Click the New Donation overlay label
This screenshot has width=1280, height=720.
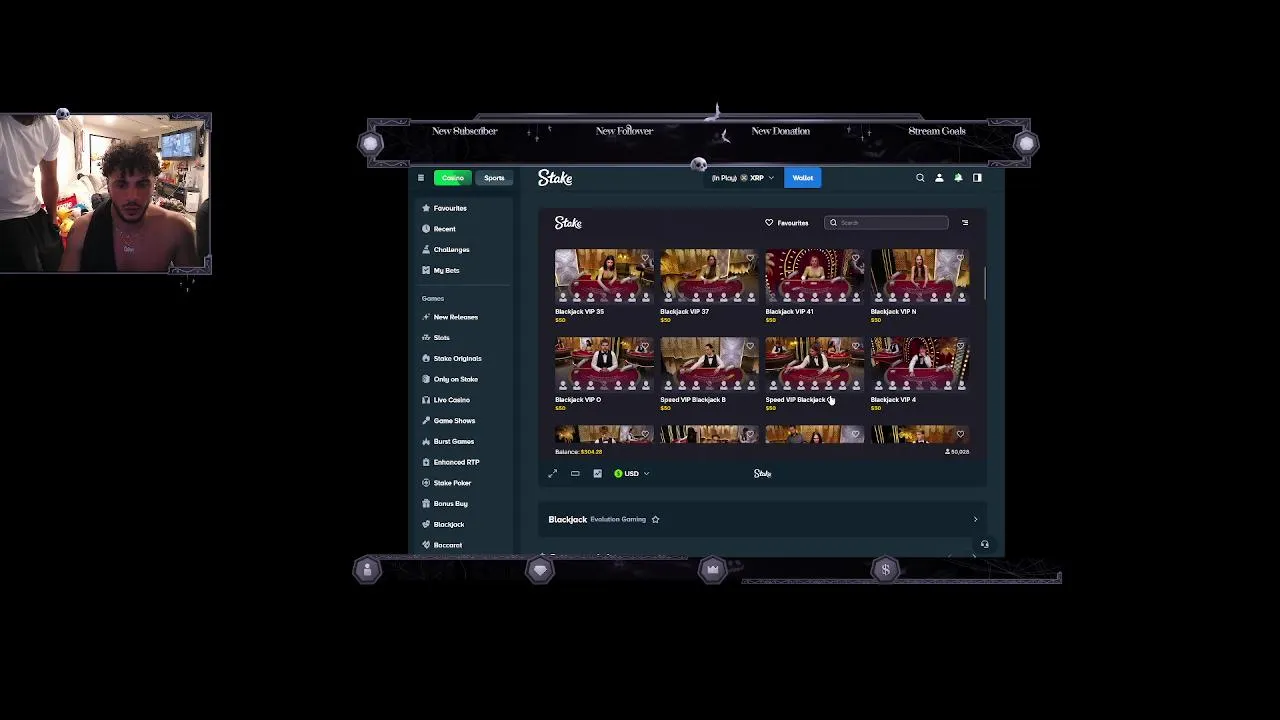tap(780, 131)
